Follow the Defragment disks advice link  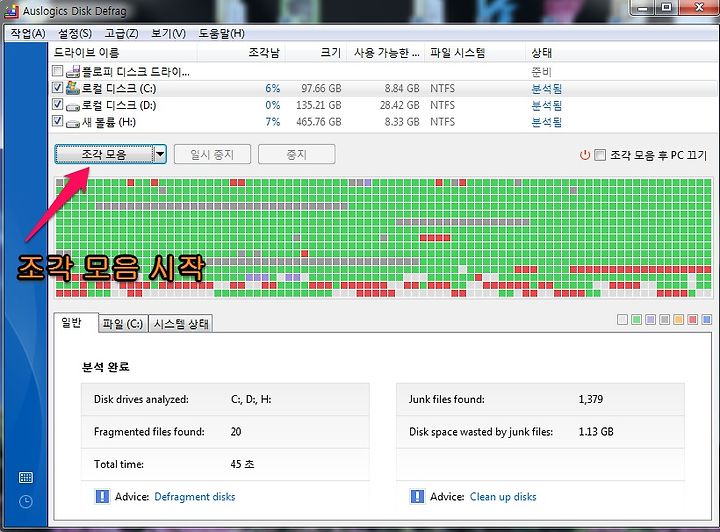click(x=195, y=497)
